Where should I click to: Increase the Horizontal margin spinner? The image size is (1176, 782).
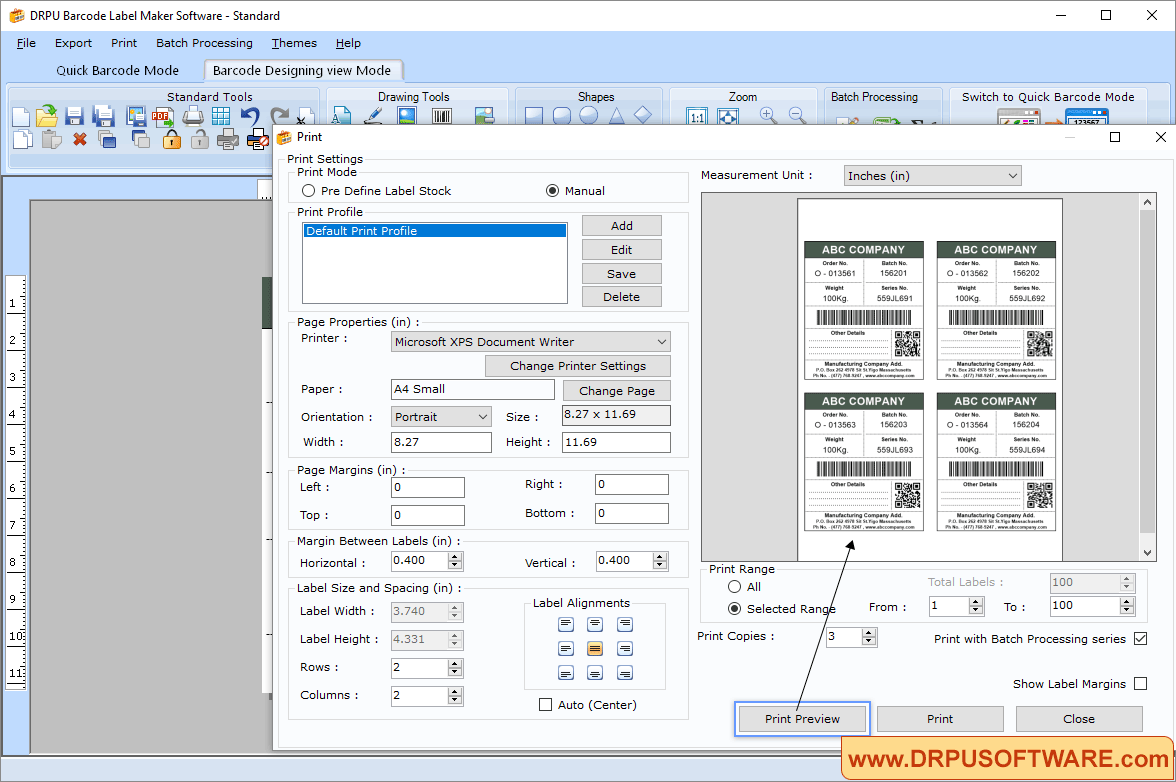(455, 556)
